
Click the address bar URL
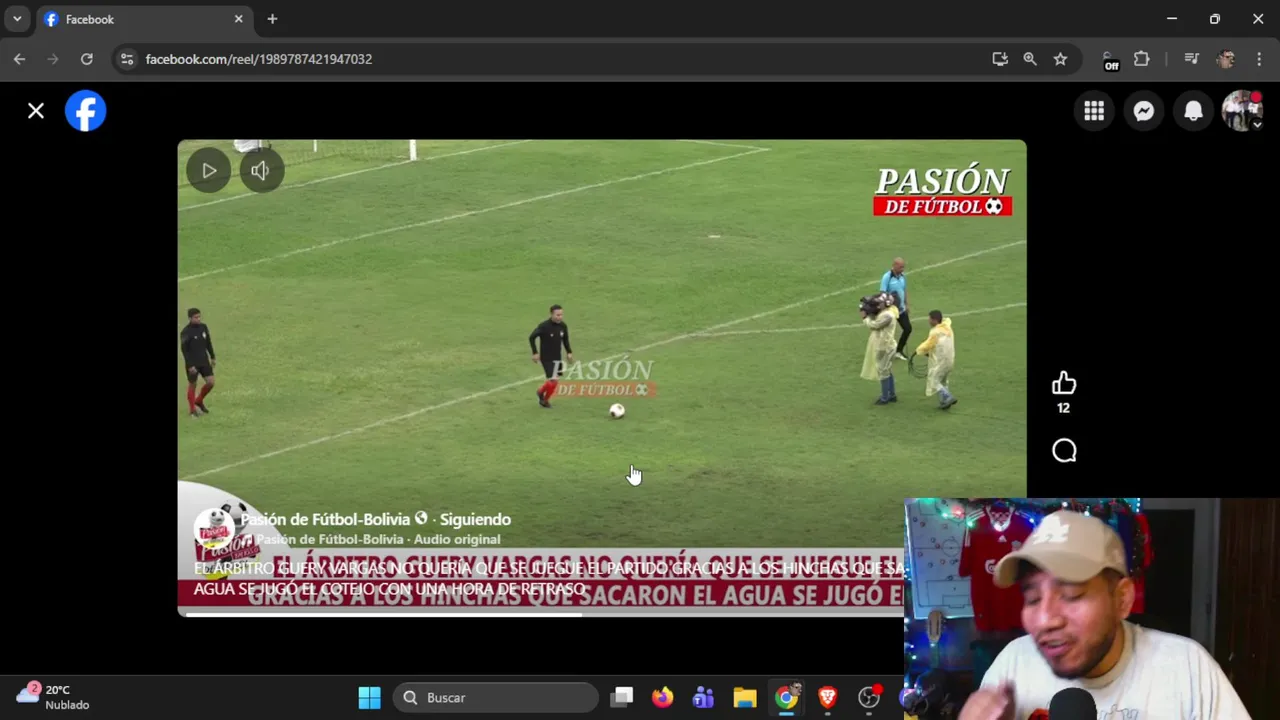pos(259,59)
